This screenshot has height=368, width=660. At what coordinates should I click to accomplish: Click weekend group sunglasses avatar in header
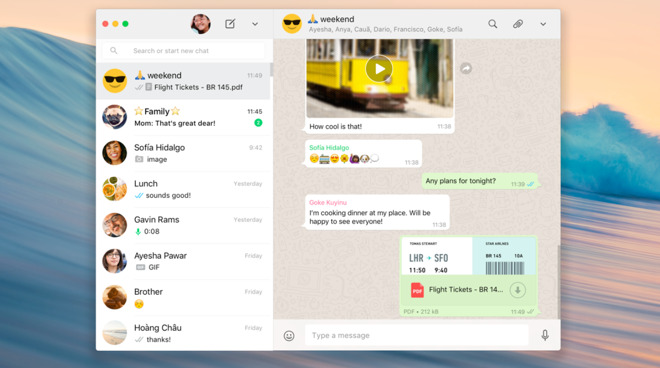coord(292,24)
